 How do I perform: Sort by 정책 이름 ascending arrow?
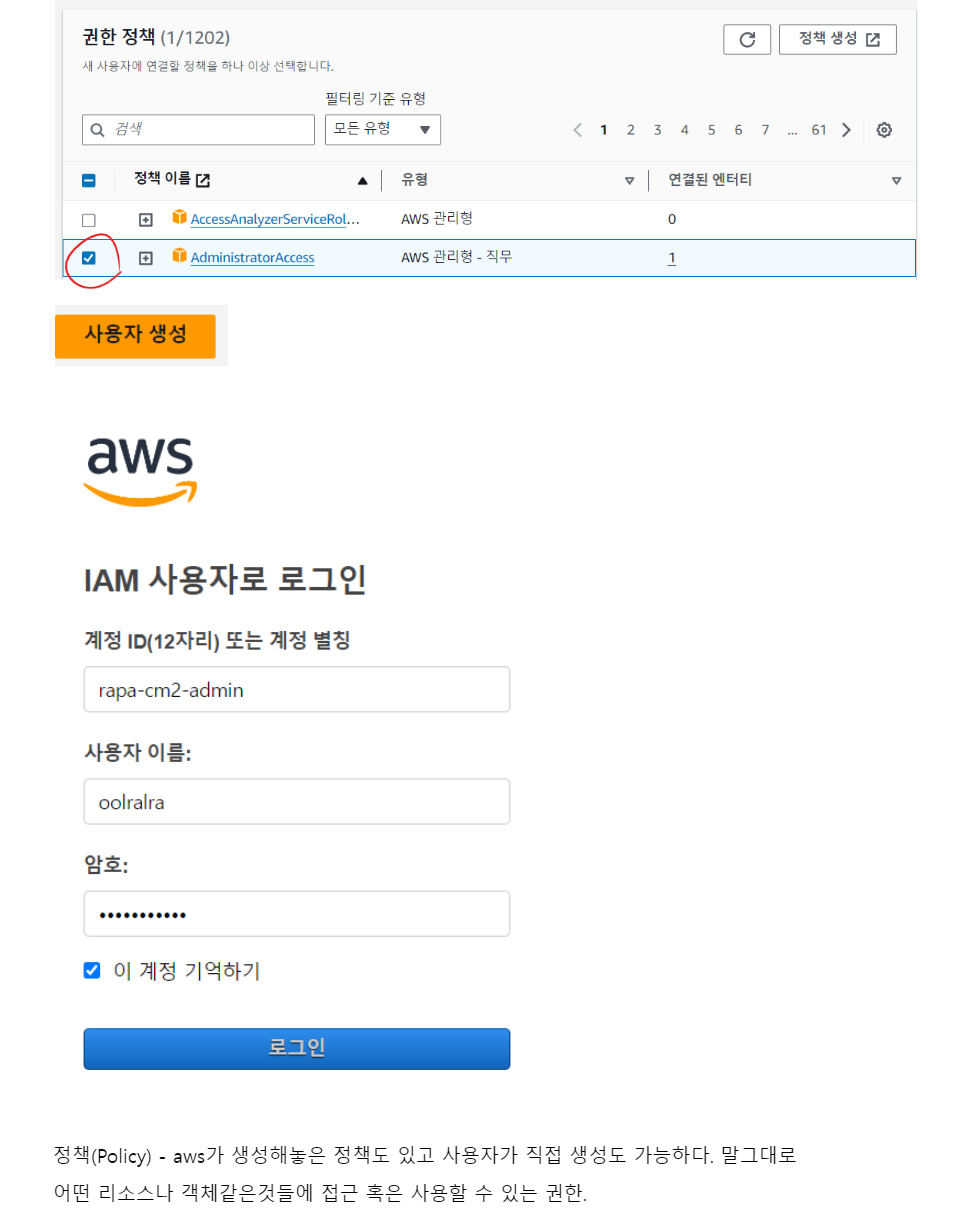362,181
